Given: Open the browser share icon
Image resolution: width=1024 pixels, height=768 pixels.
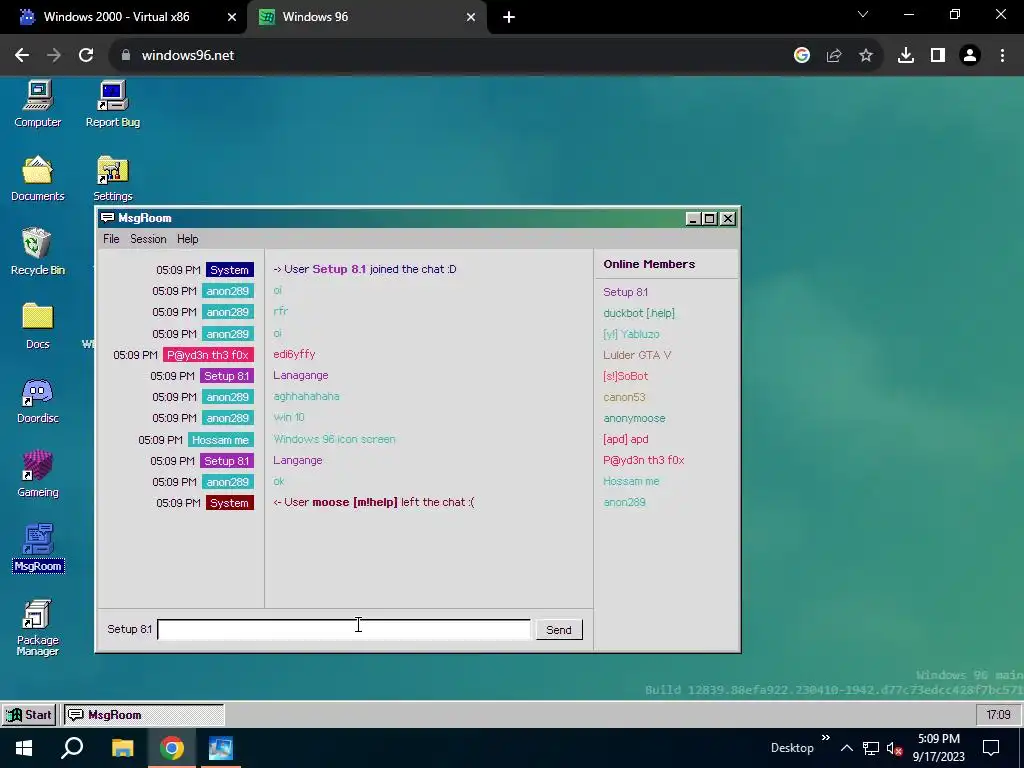Looking at the screenshot, I should (834, 56).
